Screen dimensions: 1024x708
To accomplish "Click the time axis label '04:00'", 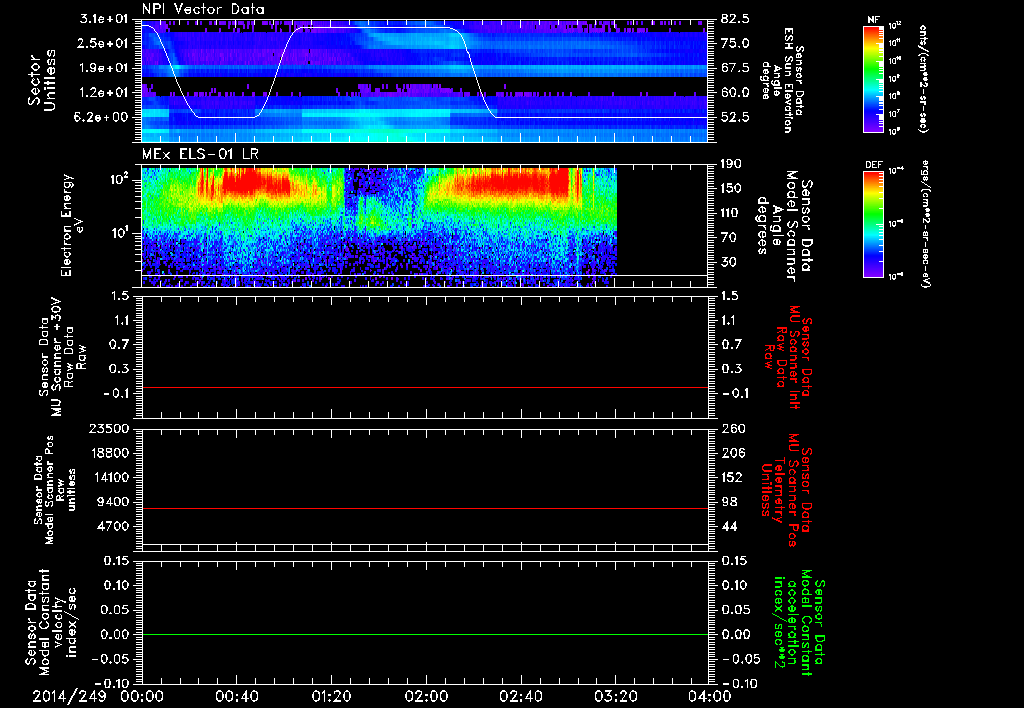I will point(710,696).
